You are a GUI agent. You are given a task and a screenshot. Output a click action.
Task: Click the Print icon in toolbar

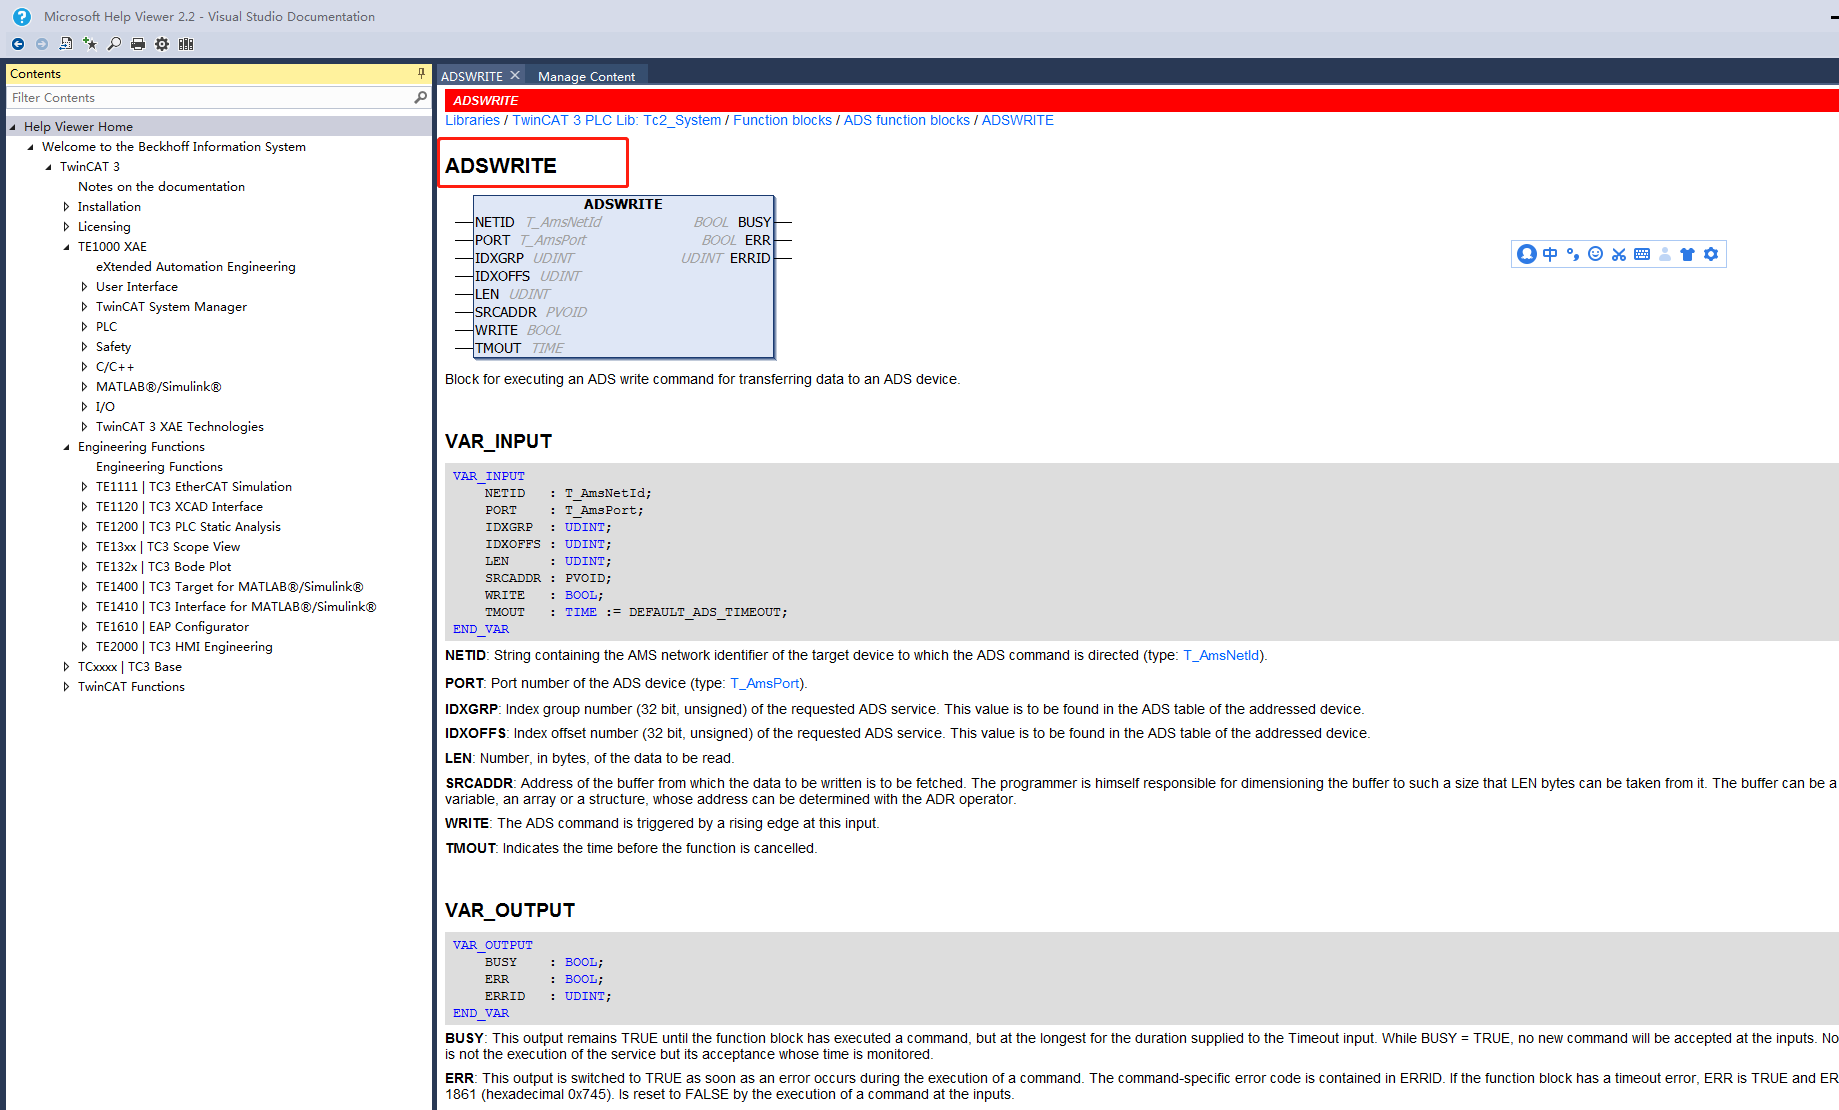(x=138, y=44)
